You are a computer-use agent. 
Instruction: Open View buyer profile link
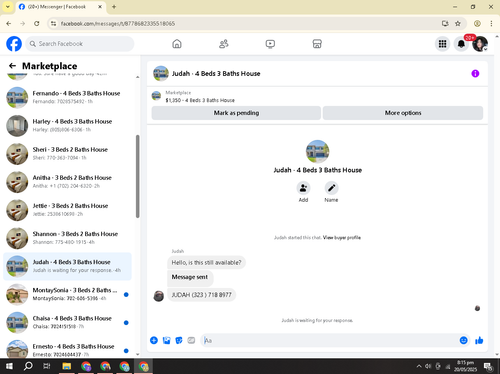342,237
